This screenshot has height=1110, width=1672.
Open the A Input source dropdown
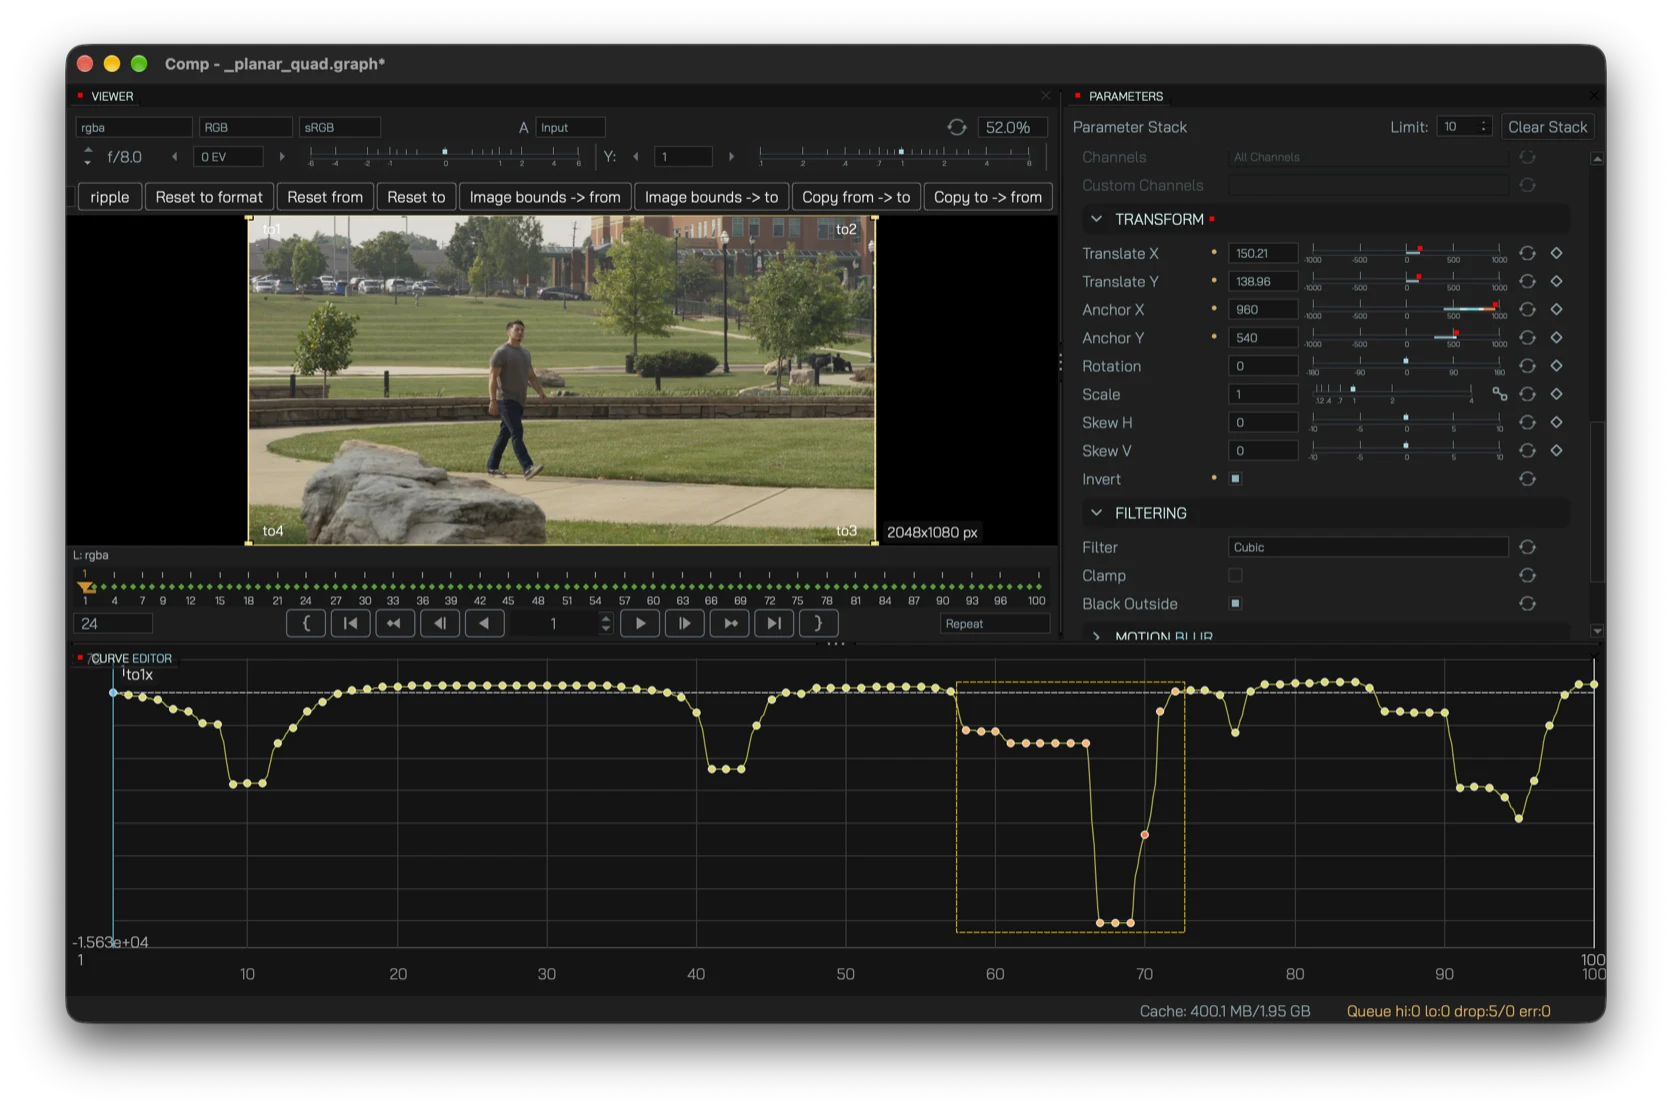(x=570, y=127)
